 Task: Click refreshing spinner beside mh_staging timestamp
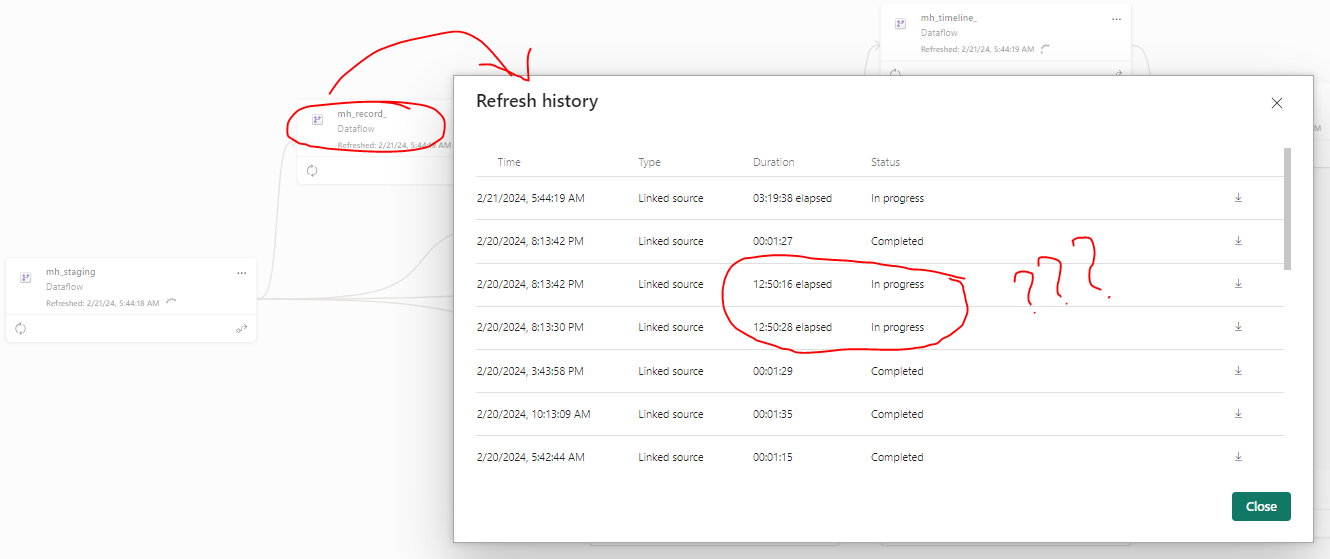(171, 302)
